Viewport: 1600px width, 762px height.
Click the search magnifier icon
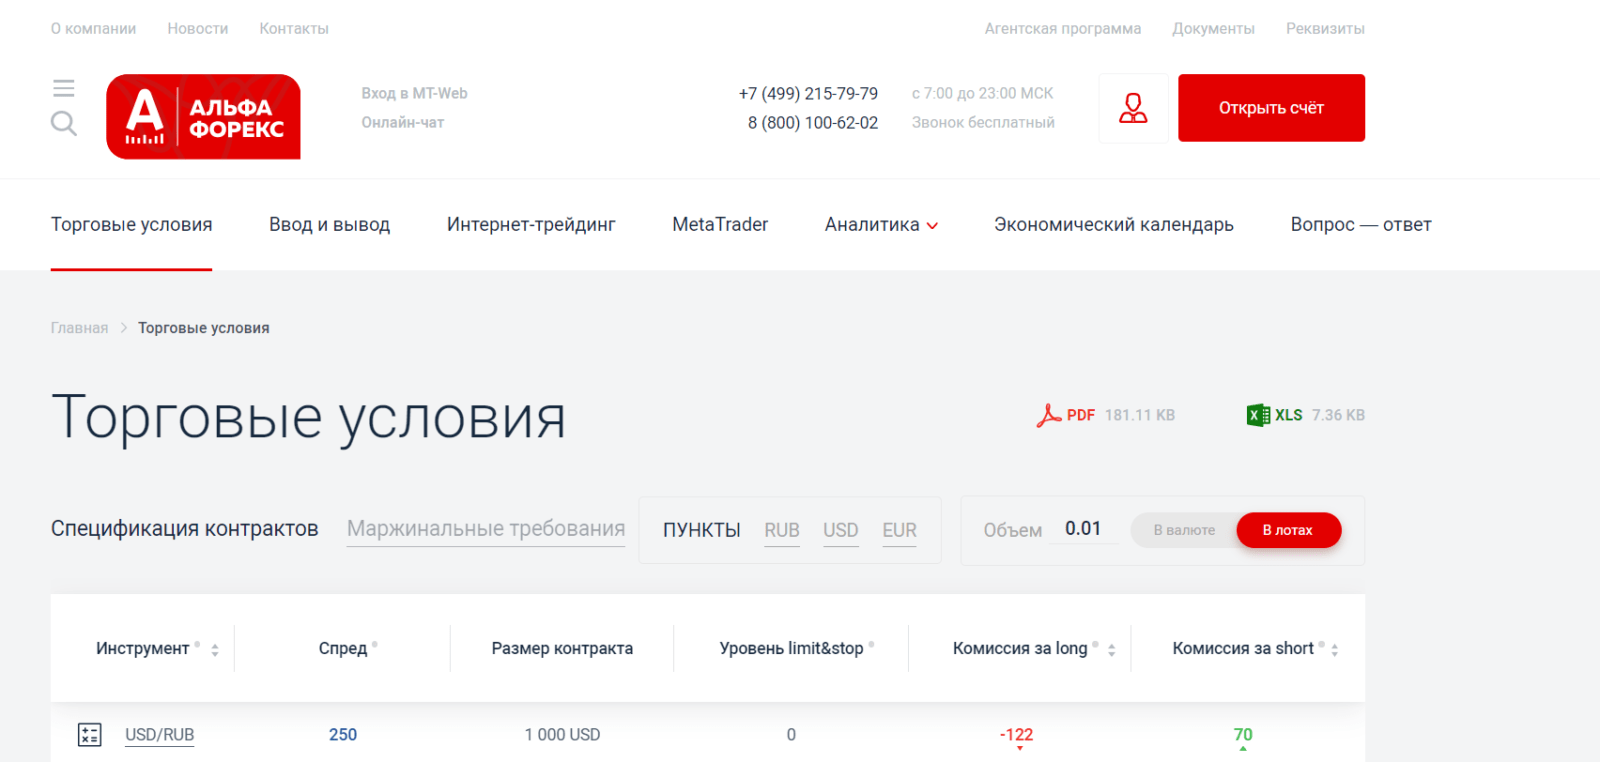point(63,123)
